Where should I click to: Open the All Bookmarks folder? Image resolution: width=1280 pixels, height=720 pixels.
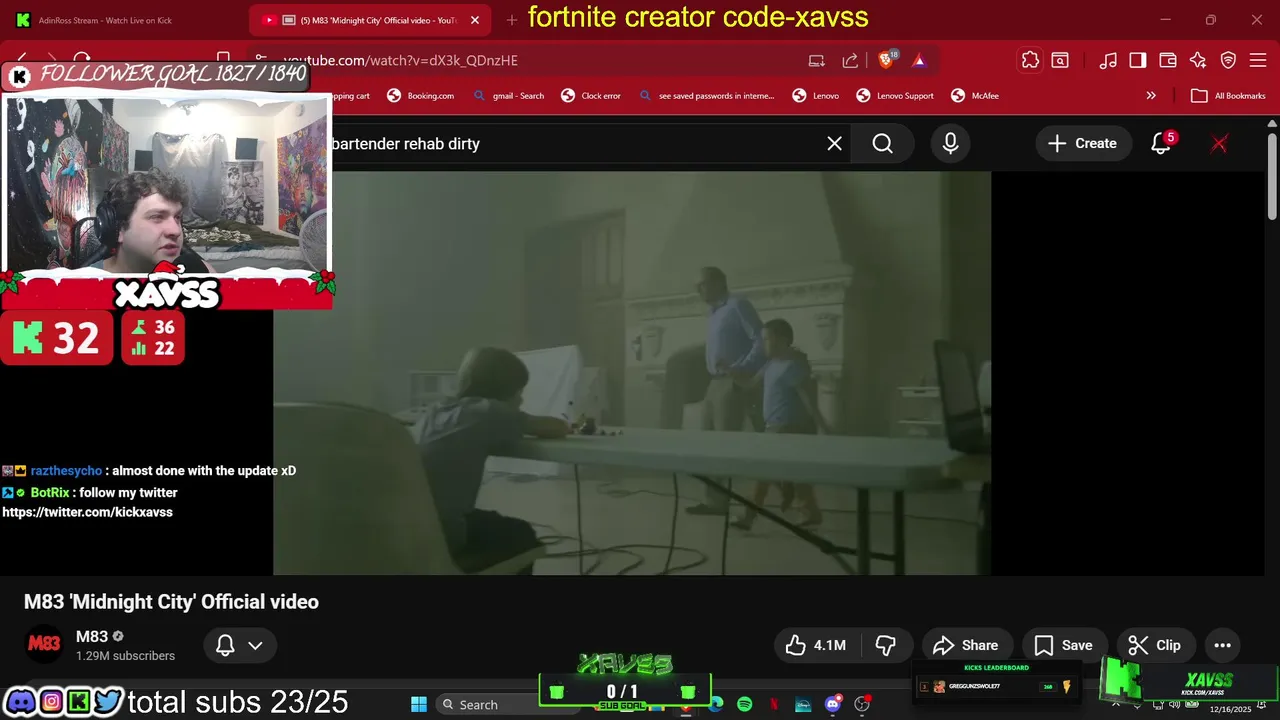pyautogui.click(x=1229, y=96)
